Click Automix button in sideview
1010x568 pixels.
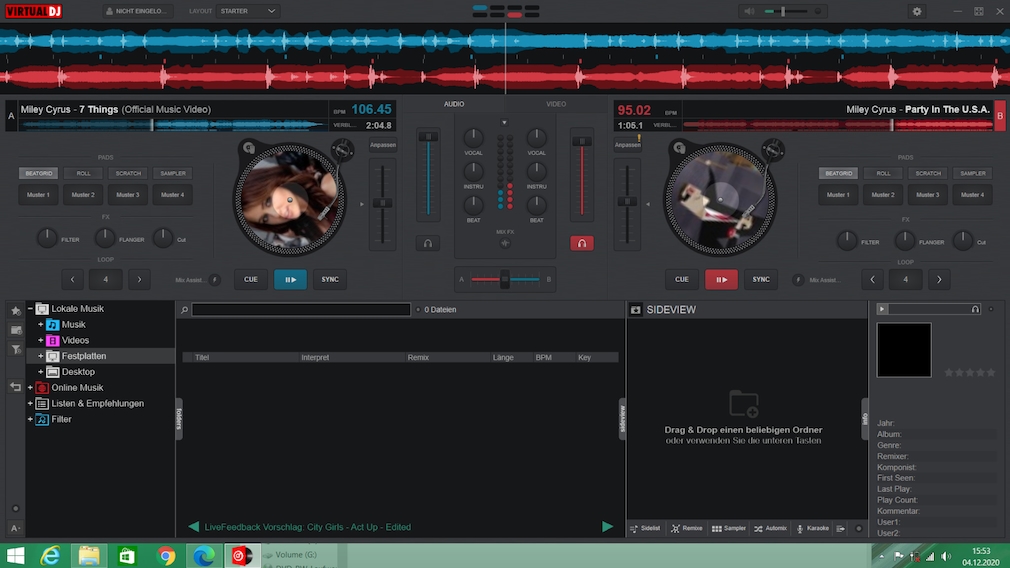(x=770, y=528)
